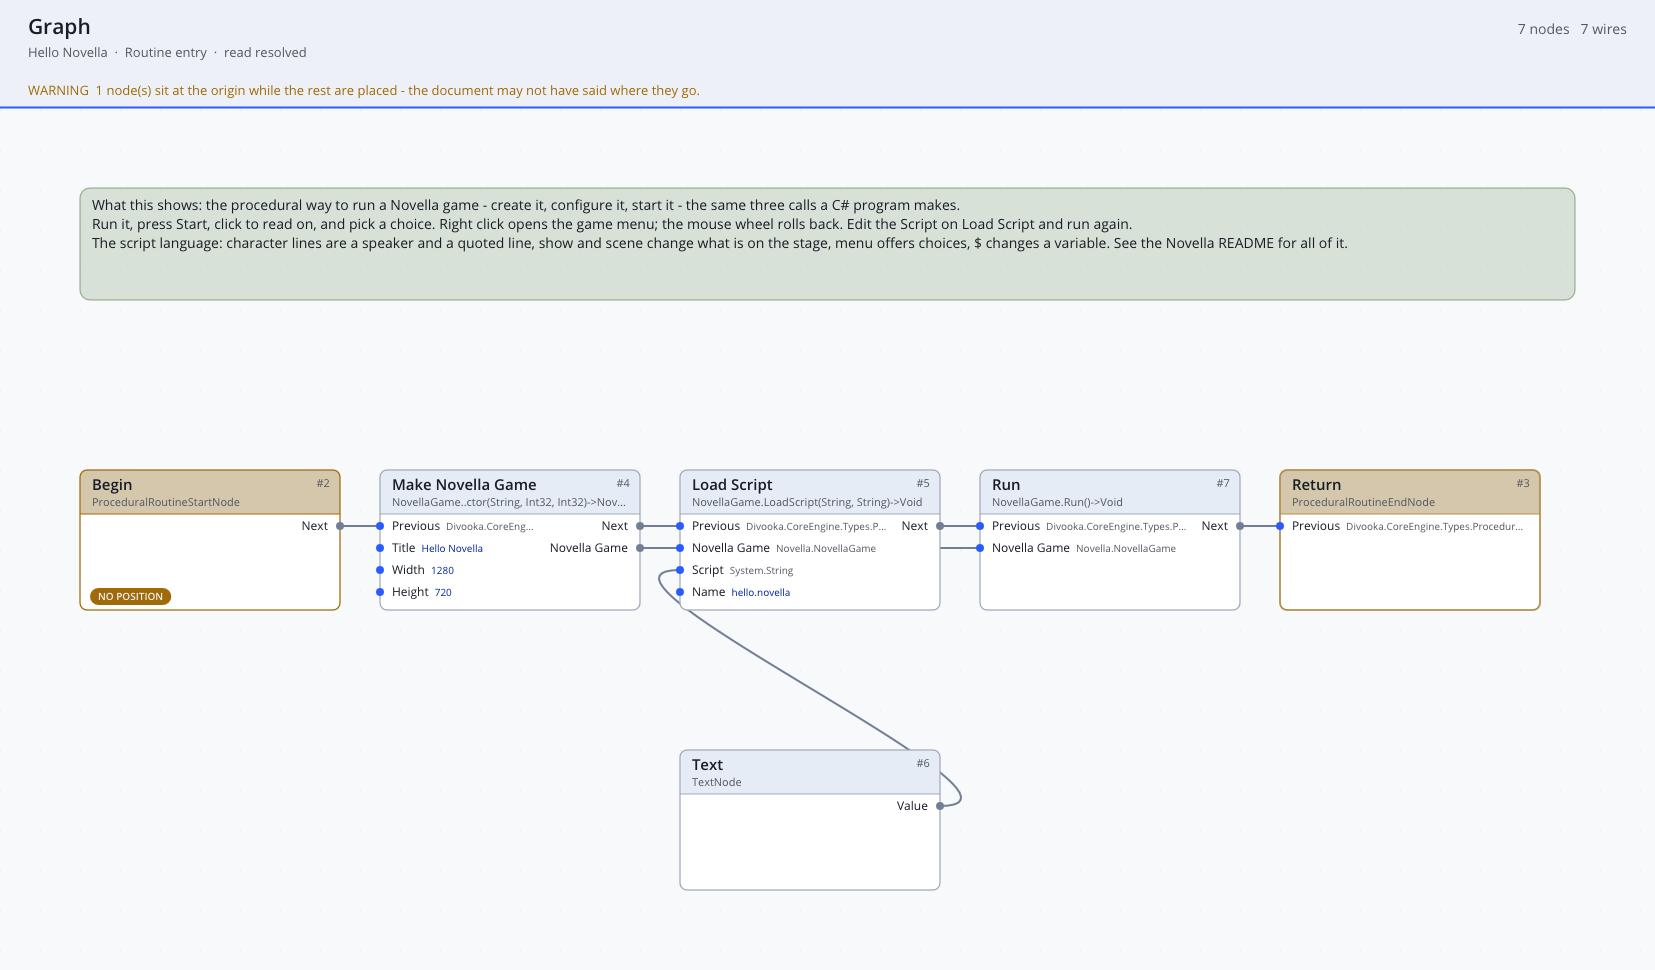Select the Text node title
The image size is (1655, 970).
pyautogui.click(x=707, y=765)
